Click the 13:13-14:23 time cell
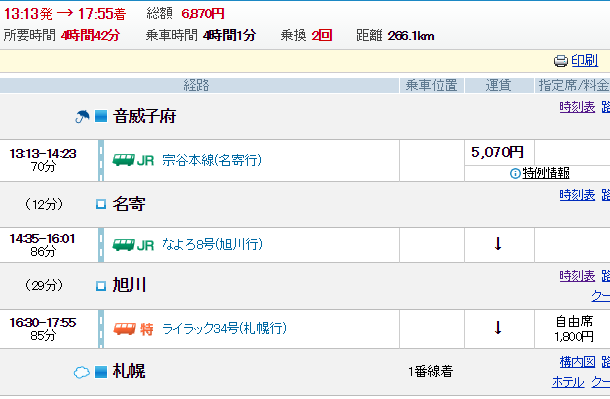The height and width of the screenshot is (399, 610). 43,160
